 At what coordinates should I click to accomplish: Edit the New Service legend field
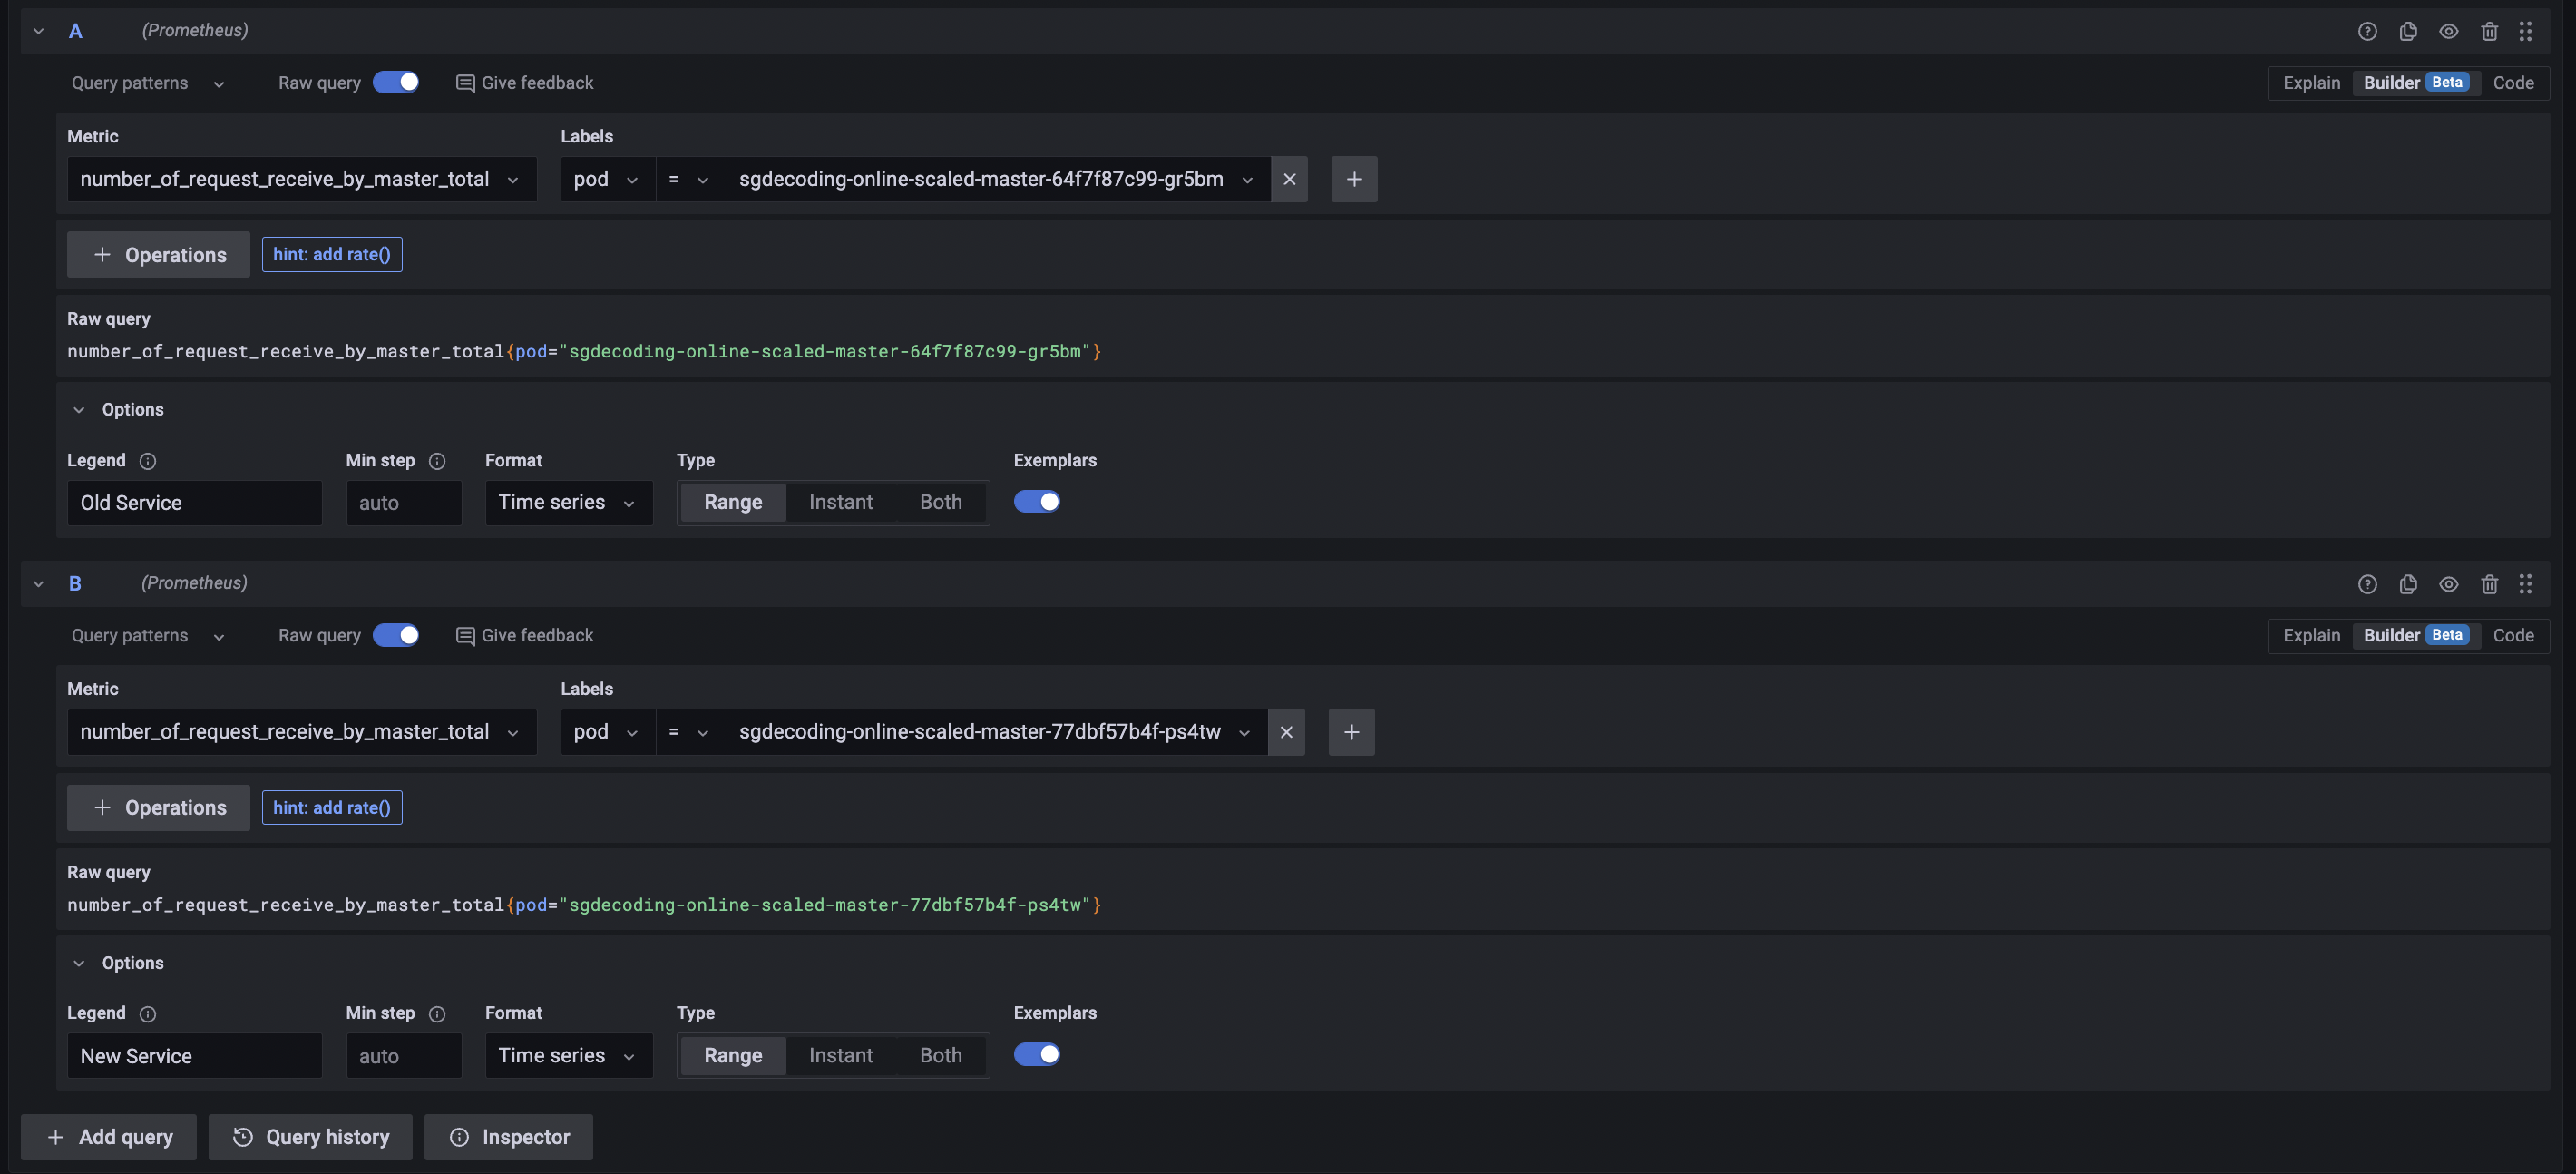[195, 1056]
